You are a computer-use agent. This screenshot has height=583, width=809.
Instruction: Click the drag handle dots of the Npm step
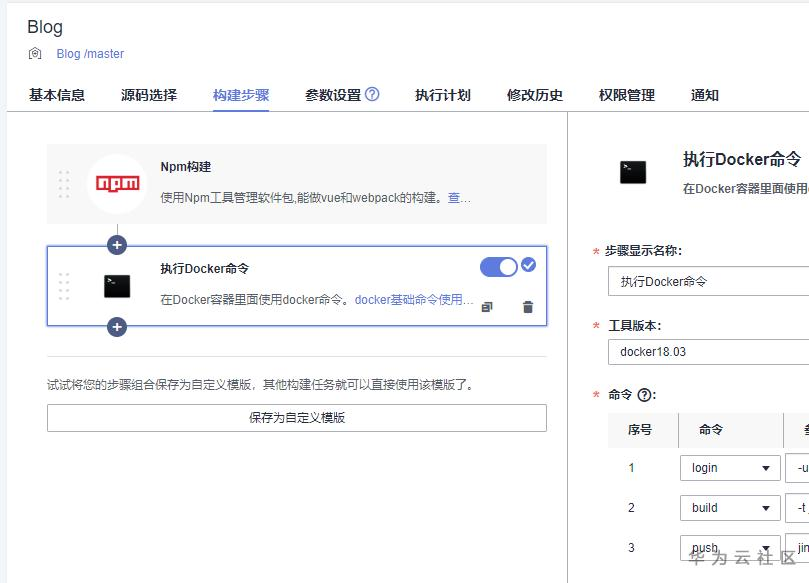[65, 182]
